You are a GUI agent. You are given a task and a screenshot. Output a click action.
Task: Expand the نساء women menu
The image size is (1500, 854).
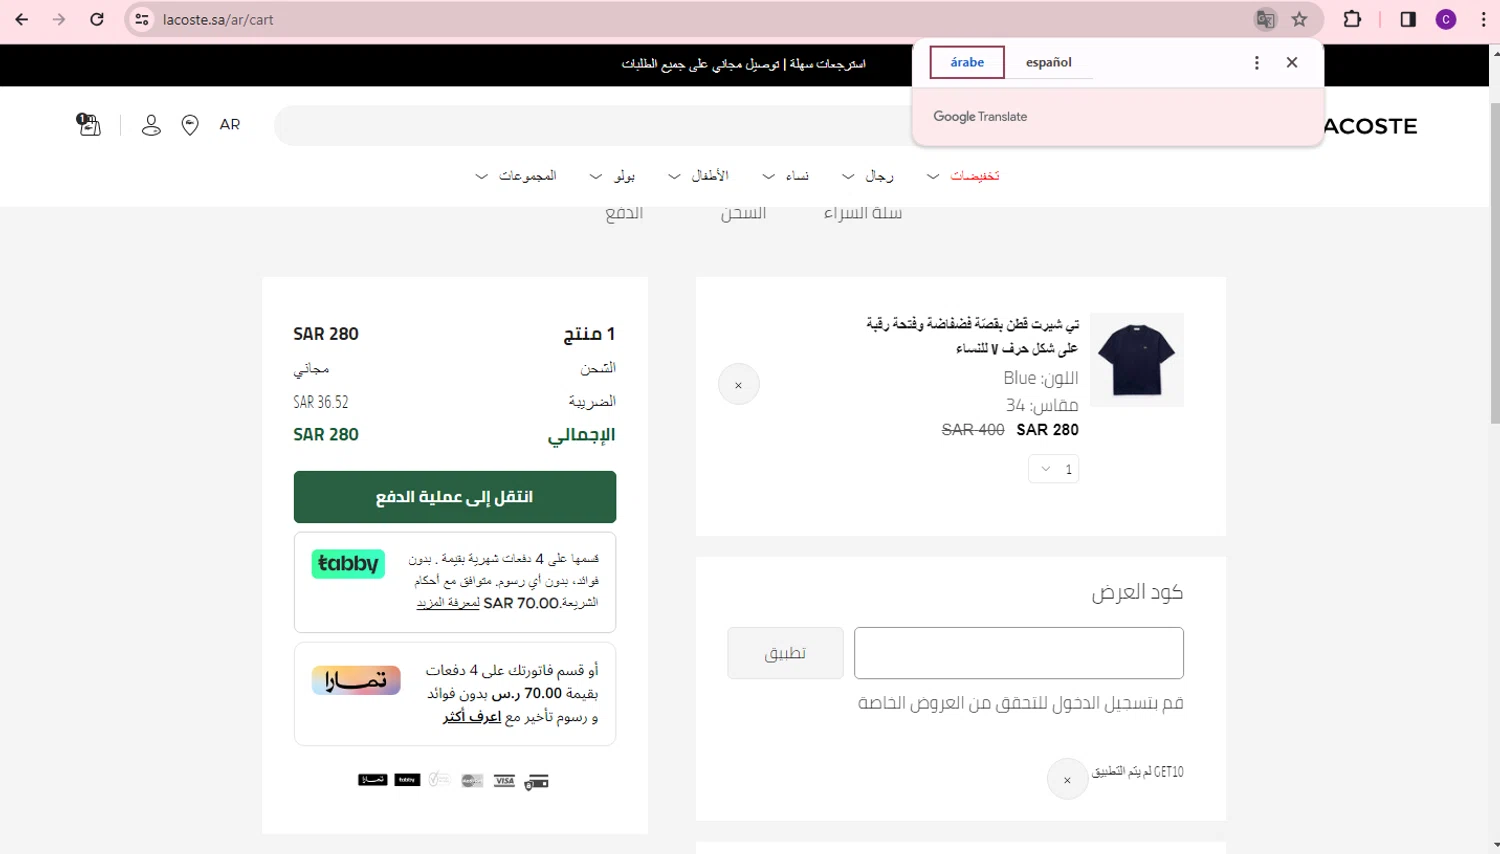(786, 176)
